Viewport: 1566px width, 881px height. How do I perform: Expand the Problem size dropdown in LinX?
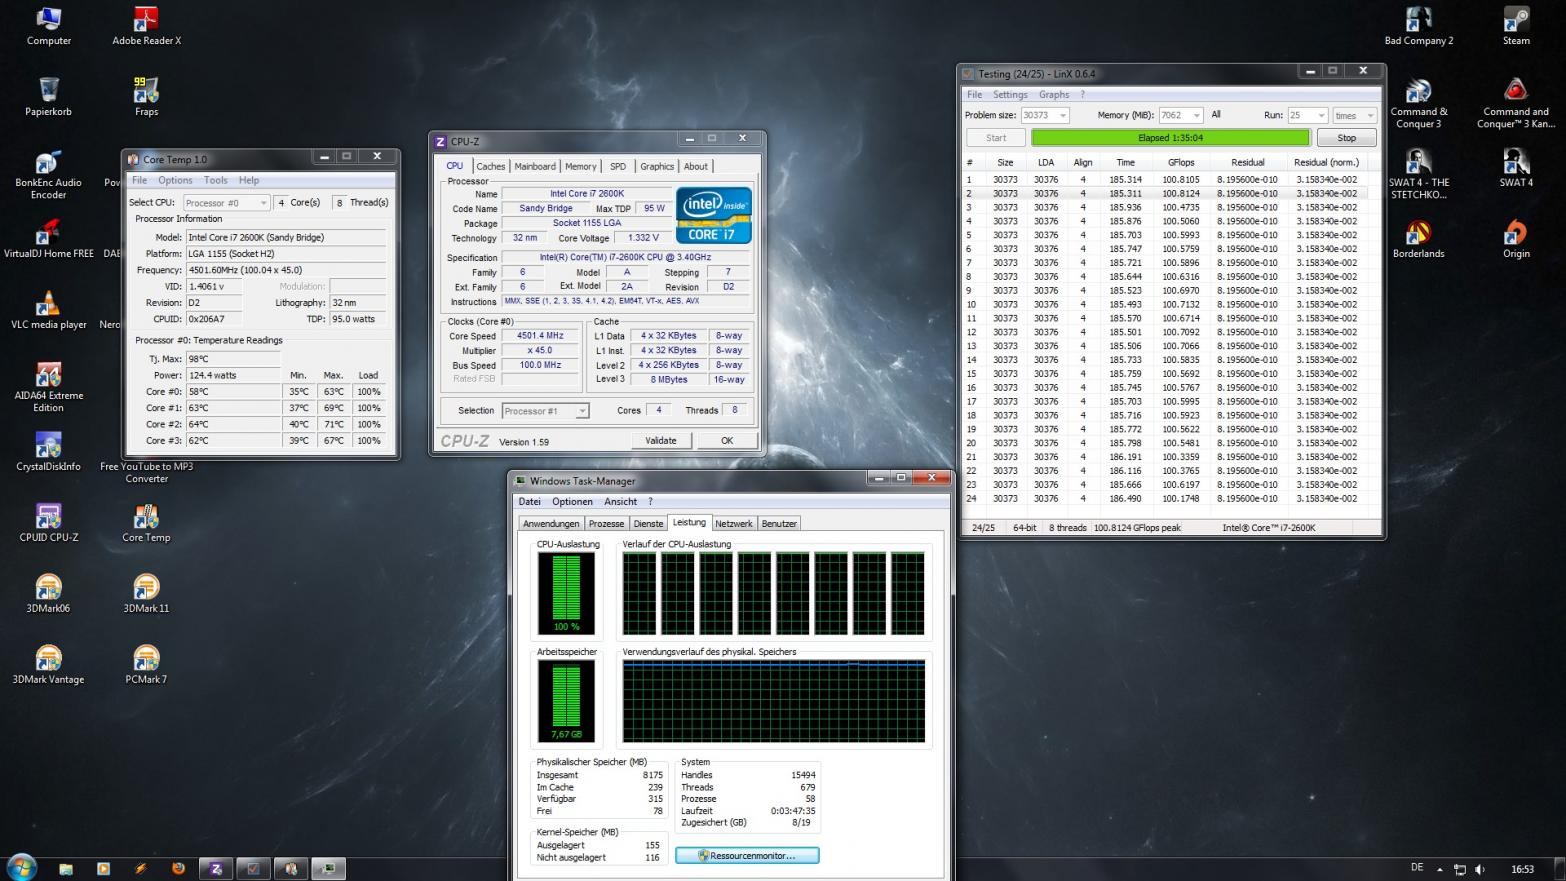[1062, 116]
